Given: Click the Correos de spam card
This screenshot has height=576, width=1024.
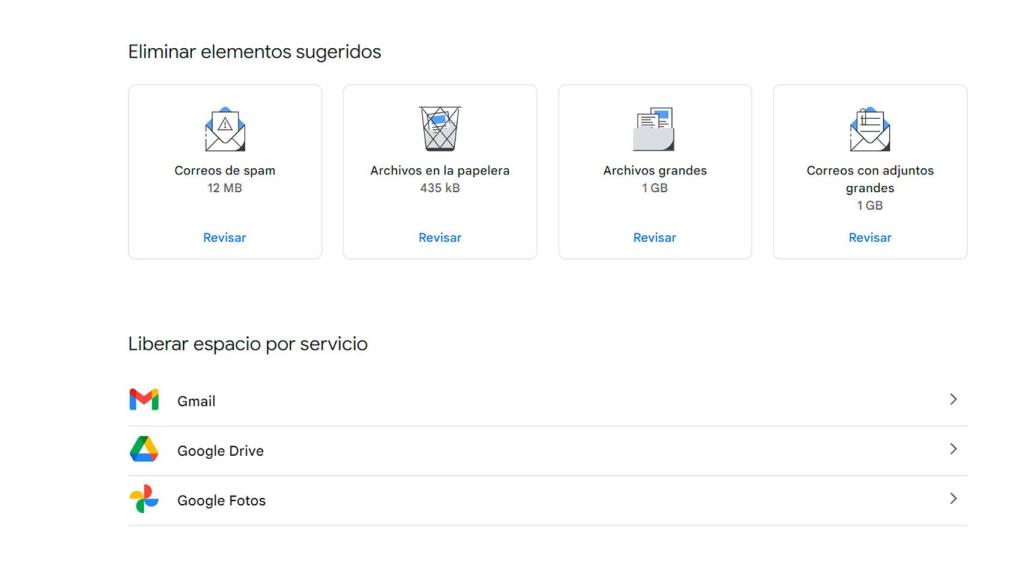Looking at the screenshot, I should coord(224,170).
